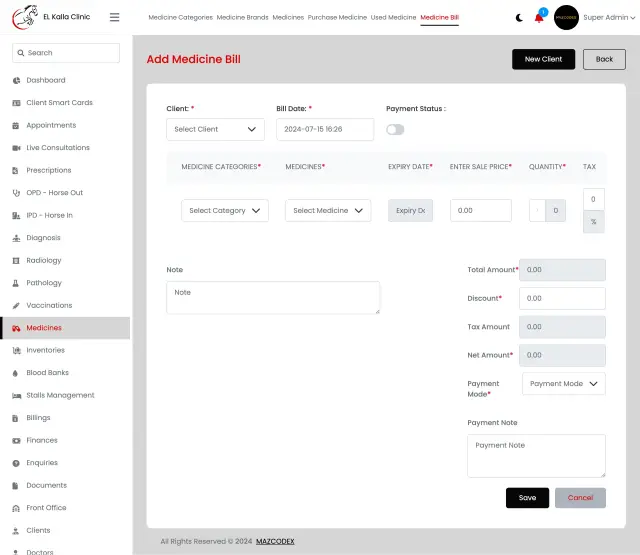
Task: Open Clients in the sidebar
Action: coord(38,531)
